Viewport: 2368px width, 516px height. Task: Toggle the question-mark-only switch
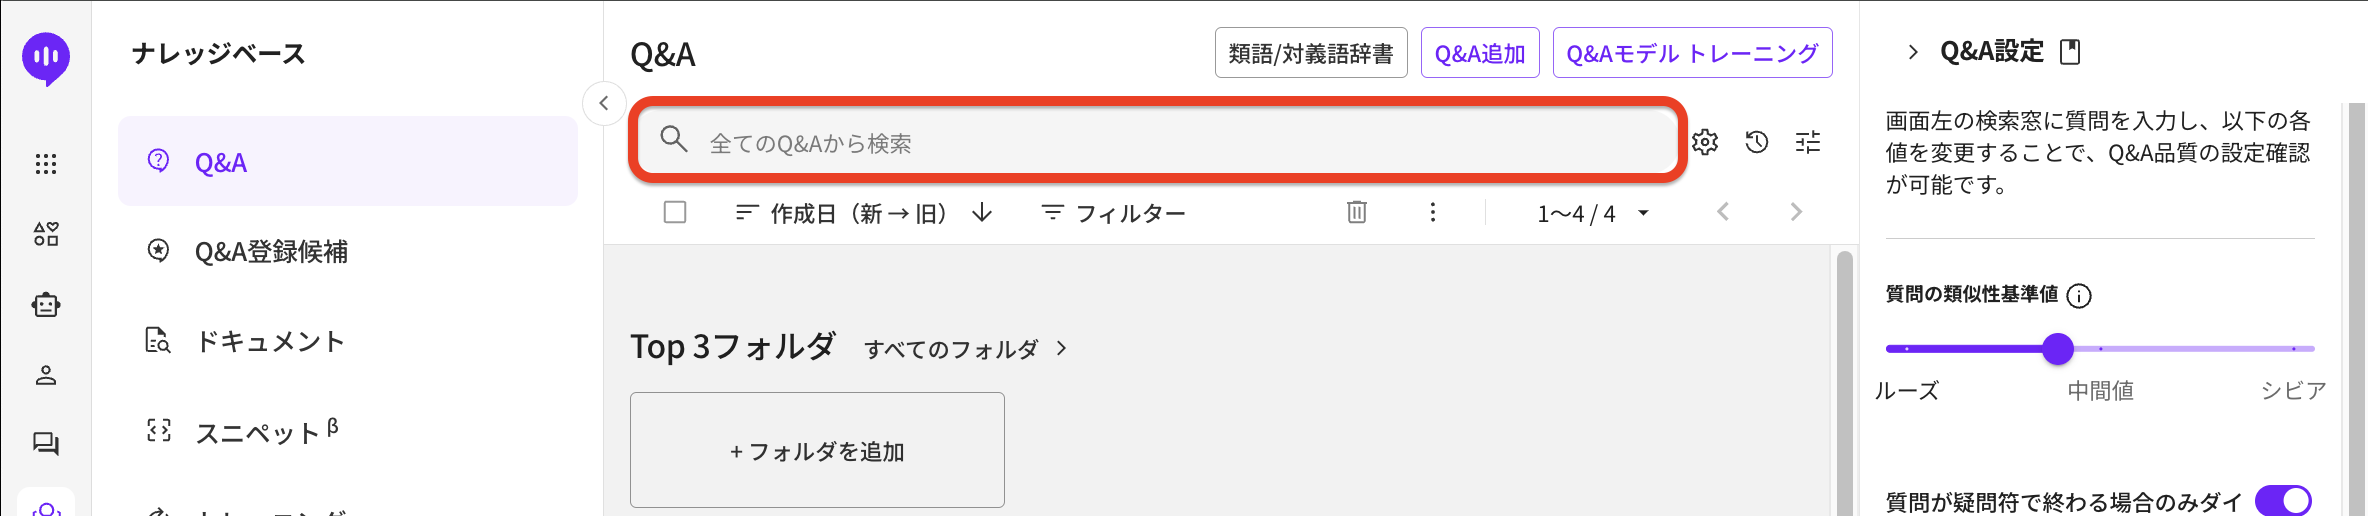tap(2283, 500)
